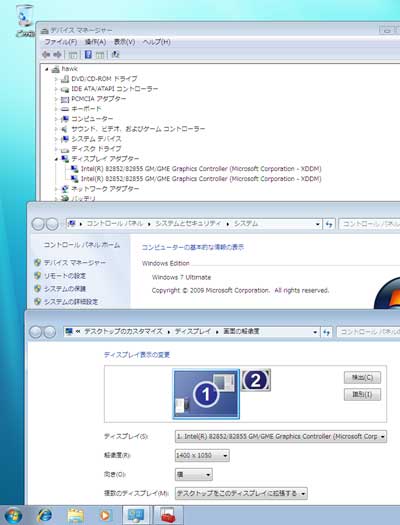
Task: Open システムの保護 link in sidebar
Action: 65,289
